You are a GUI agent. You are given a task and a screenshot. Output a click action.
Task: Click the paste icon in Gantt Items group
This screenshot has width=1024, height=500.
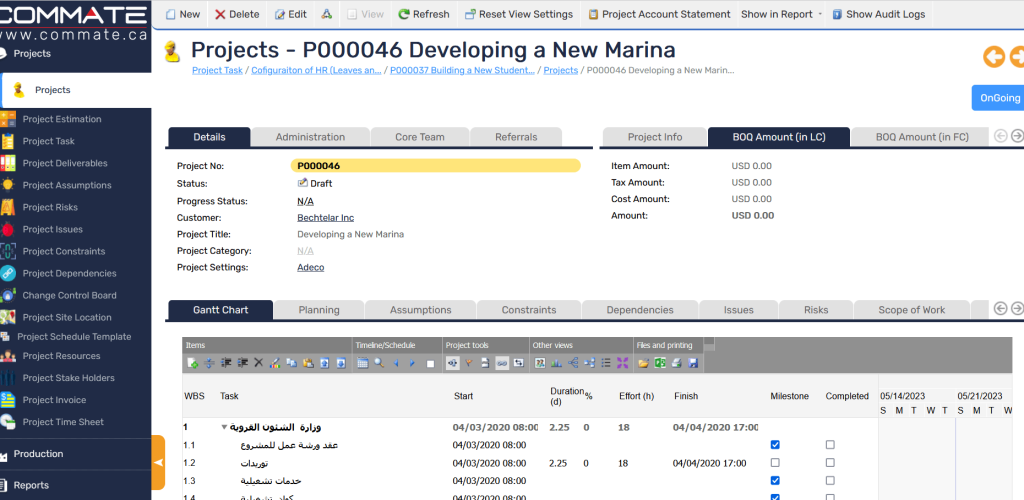[x=308, y=363]
